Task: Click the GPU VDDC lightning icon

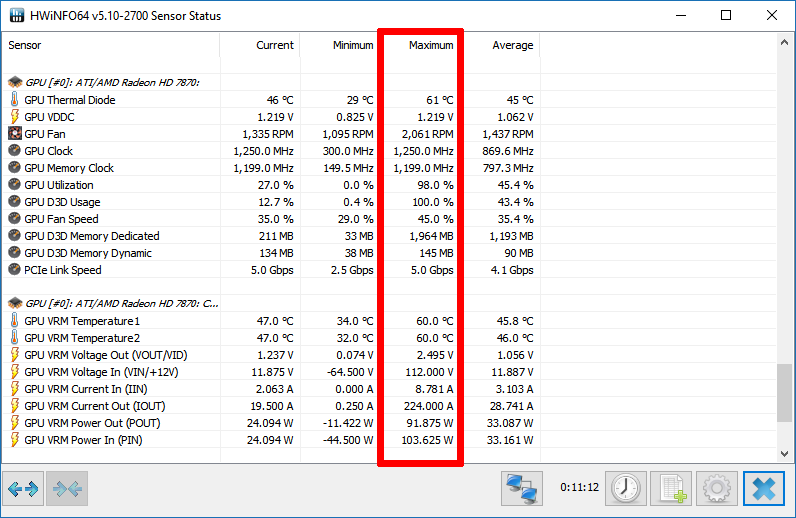Action: [15, 116]
